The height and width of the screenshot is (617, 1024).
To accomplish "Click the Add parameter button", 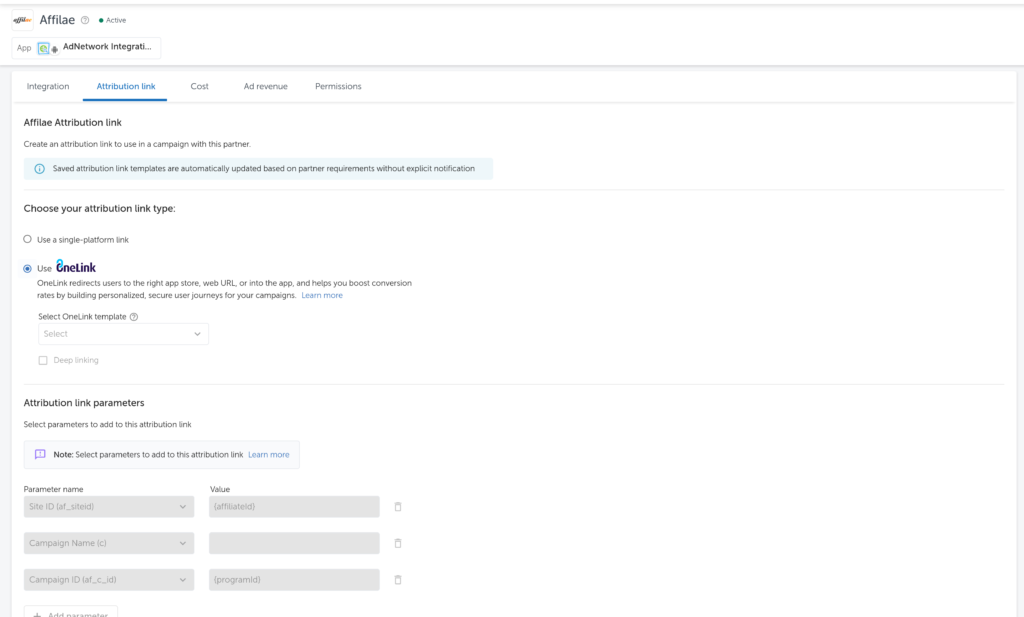I will point(71,612).
